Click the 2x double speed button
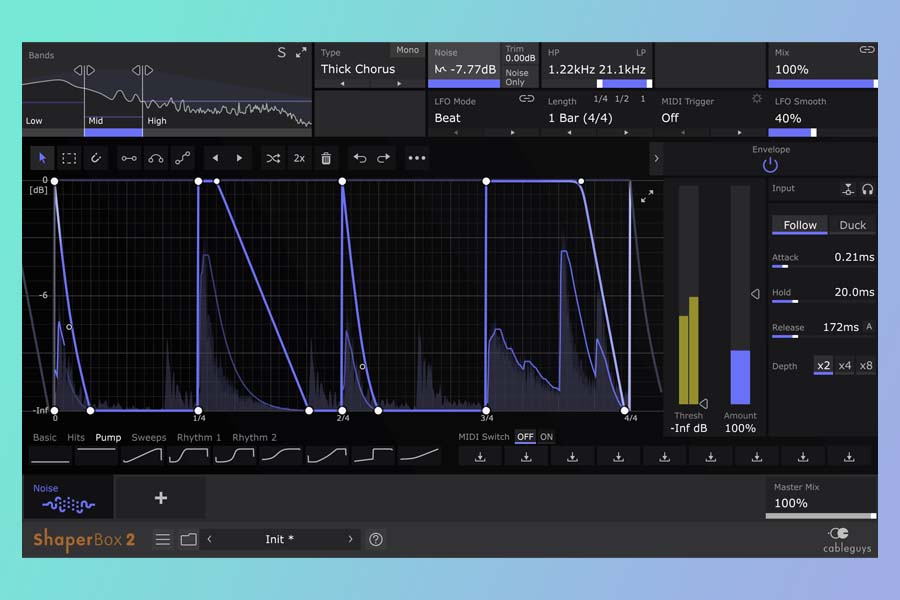This screenshot has width=900, height=600. point(299,158)
